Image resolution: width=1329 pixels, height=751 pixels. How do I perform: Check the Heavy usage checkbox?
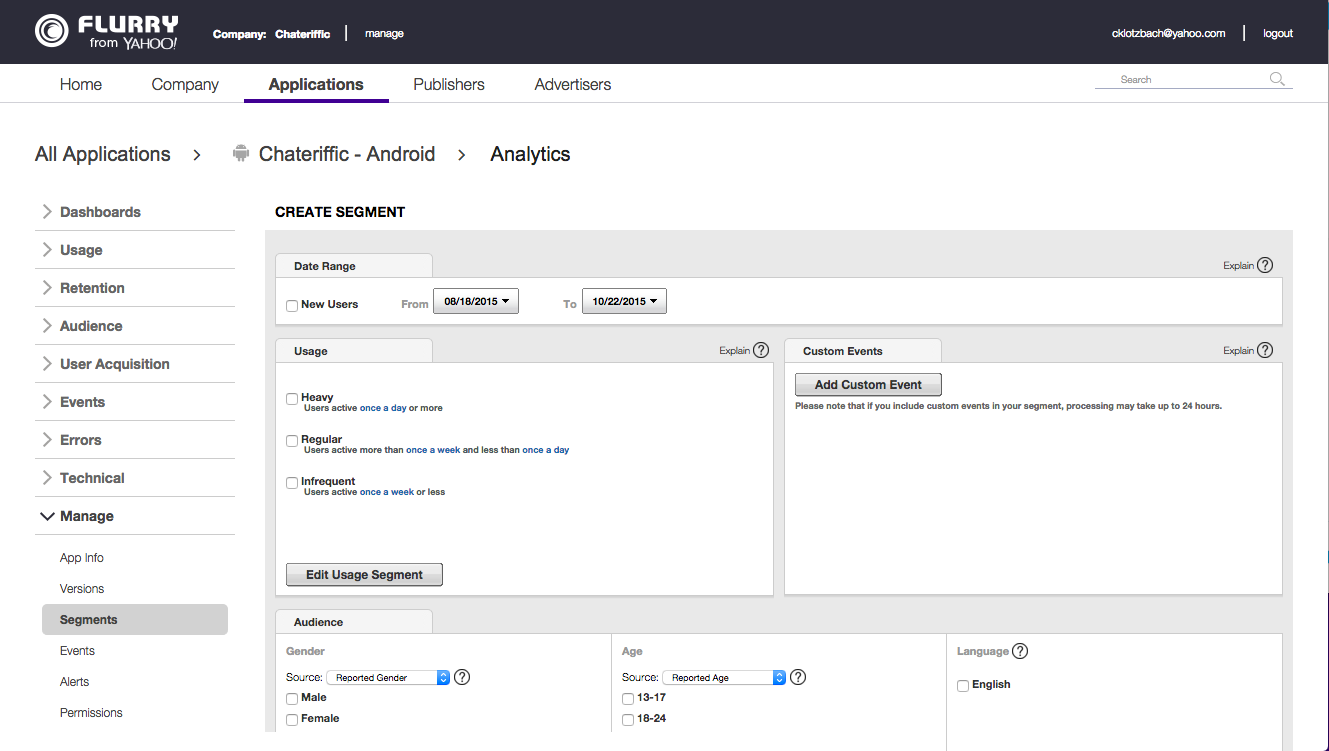tap(292, 398)
